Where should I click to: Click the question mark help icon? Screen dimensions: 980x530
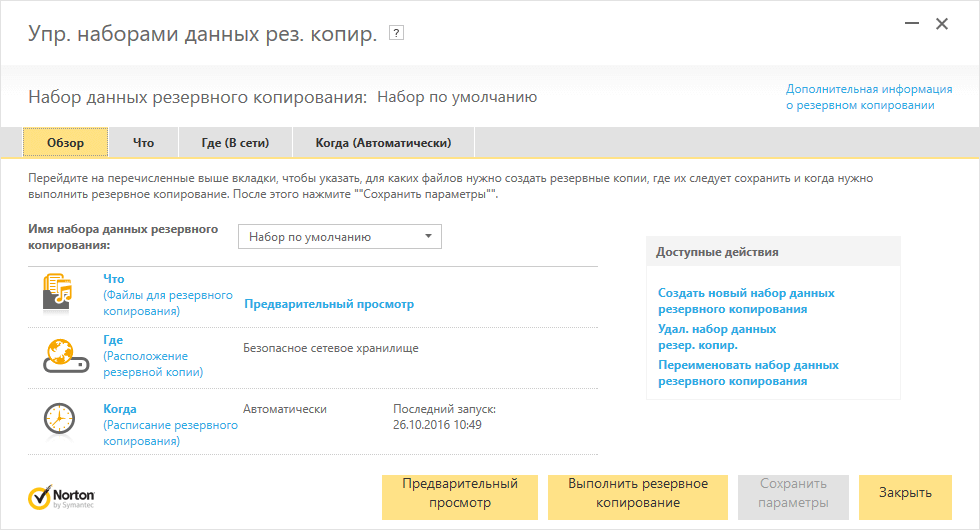pos(396,34)
